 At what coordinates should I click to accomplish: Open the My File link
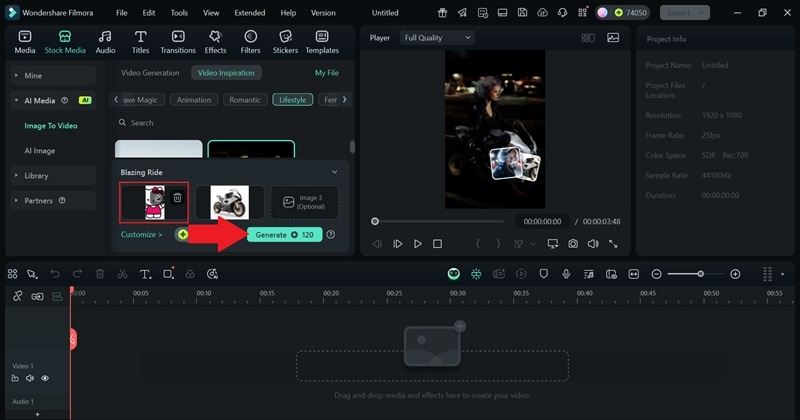tap(327, 73)
